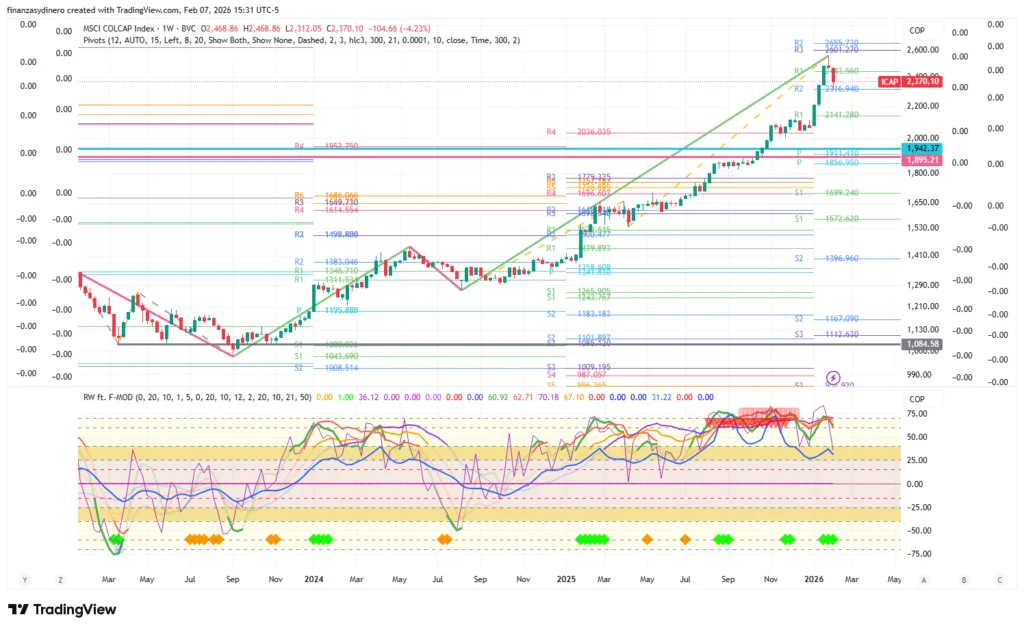Click the 2026 label on time axis
This screenshot has width=1024, height=630.
click(815, 579)
